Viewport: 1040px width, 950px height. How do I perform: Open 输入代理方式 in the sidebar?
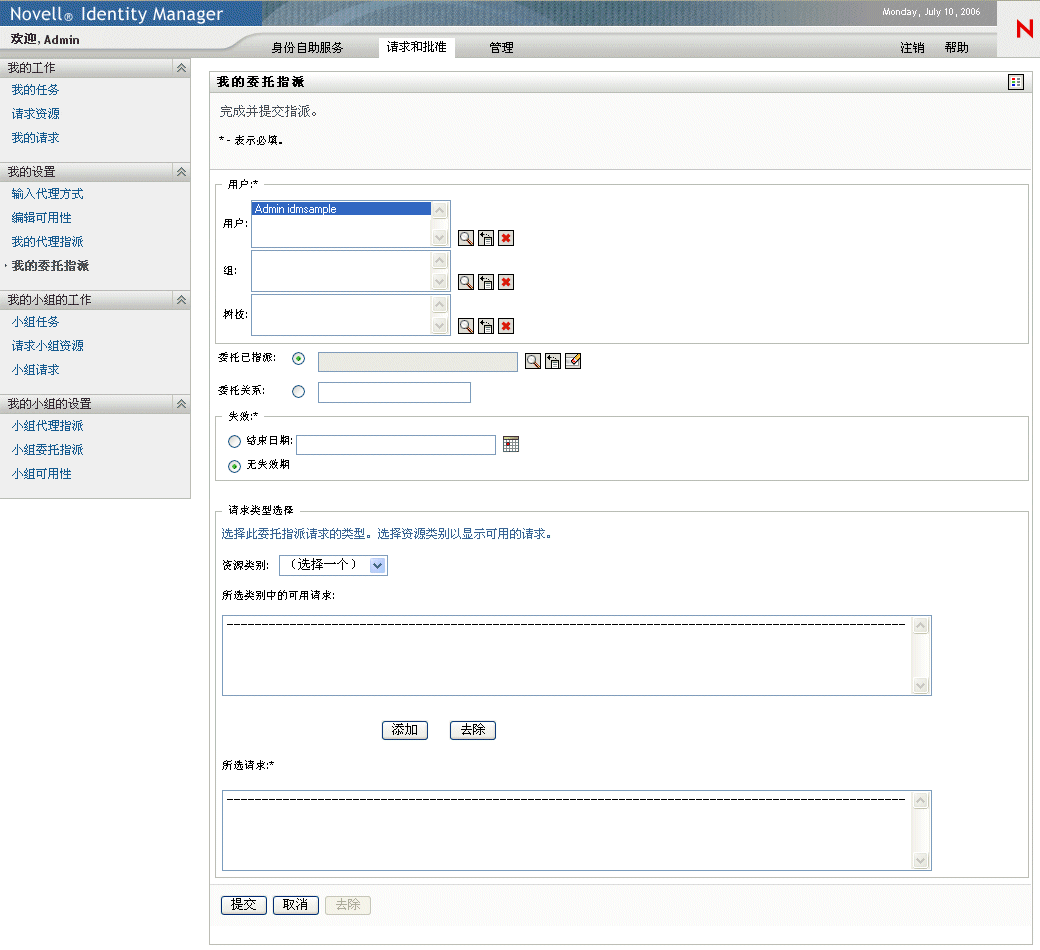(x=47, y=194)
